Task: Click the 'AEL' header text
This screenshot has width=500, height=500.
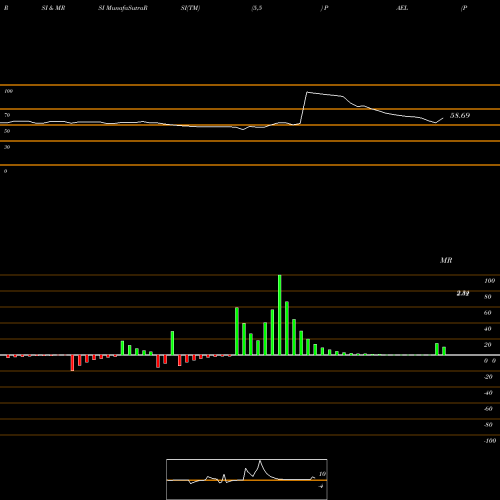Action: point(402,8)
